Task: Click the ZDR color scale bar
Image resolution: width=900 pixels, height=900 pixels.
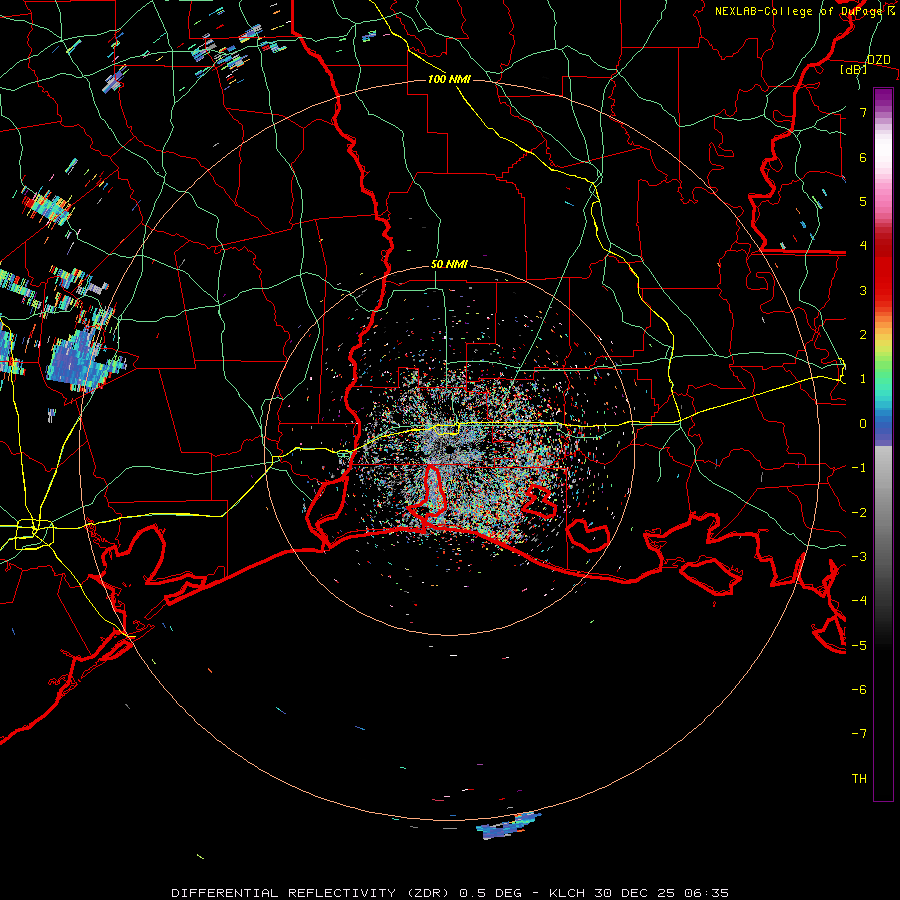Action: point(883,444)
